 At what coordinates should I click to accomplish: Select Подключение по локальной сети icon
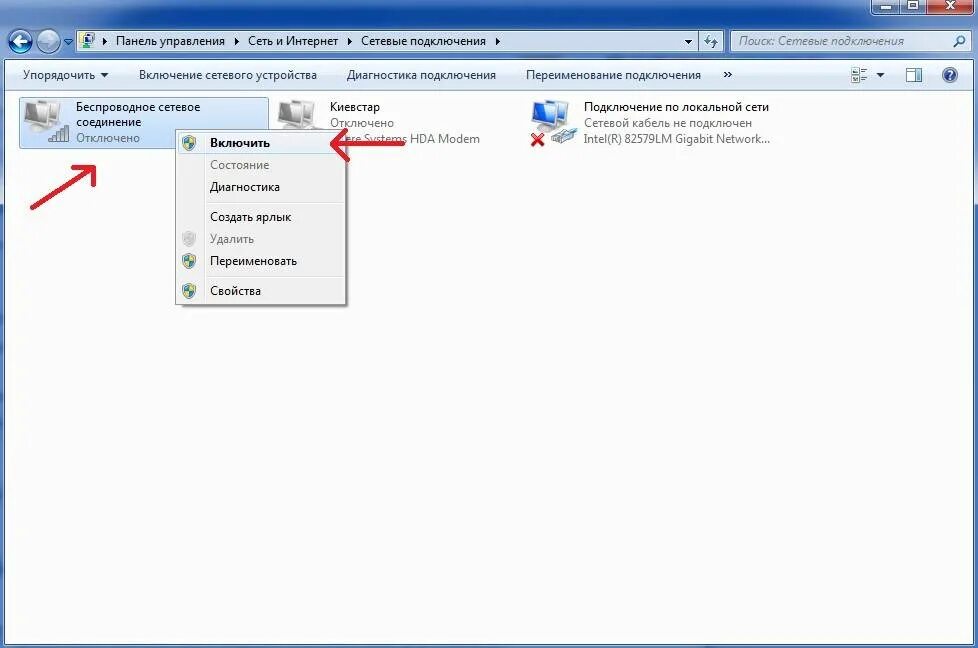(553, 122)
